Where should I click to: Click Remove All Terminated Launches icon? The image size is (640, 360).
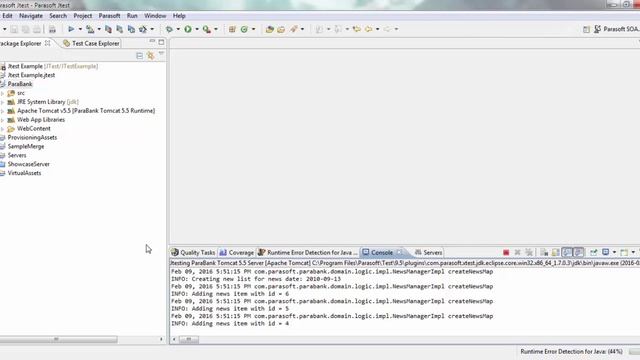529,253
